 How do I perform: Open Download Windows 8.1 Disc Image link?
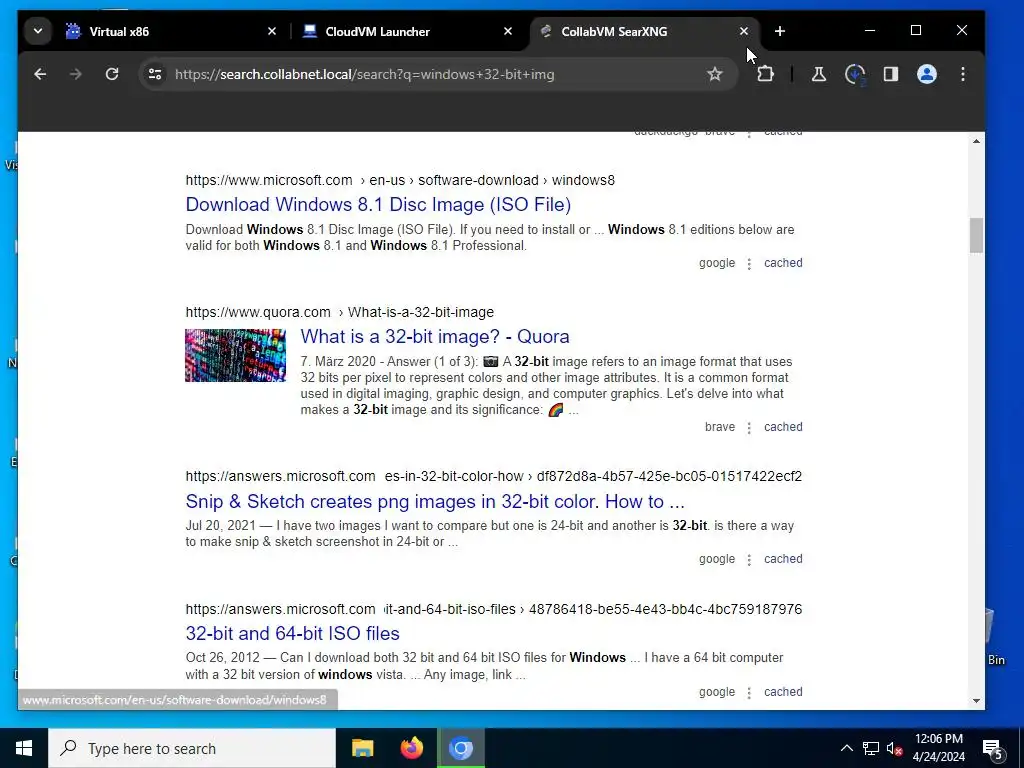(x=378, y=204)
